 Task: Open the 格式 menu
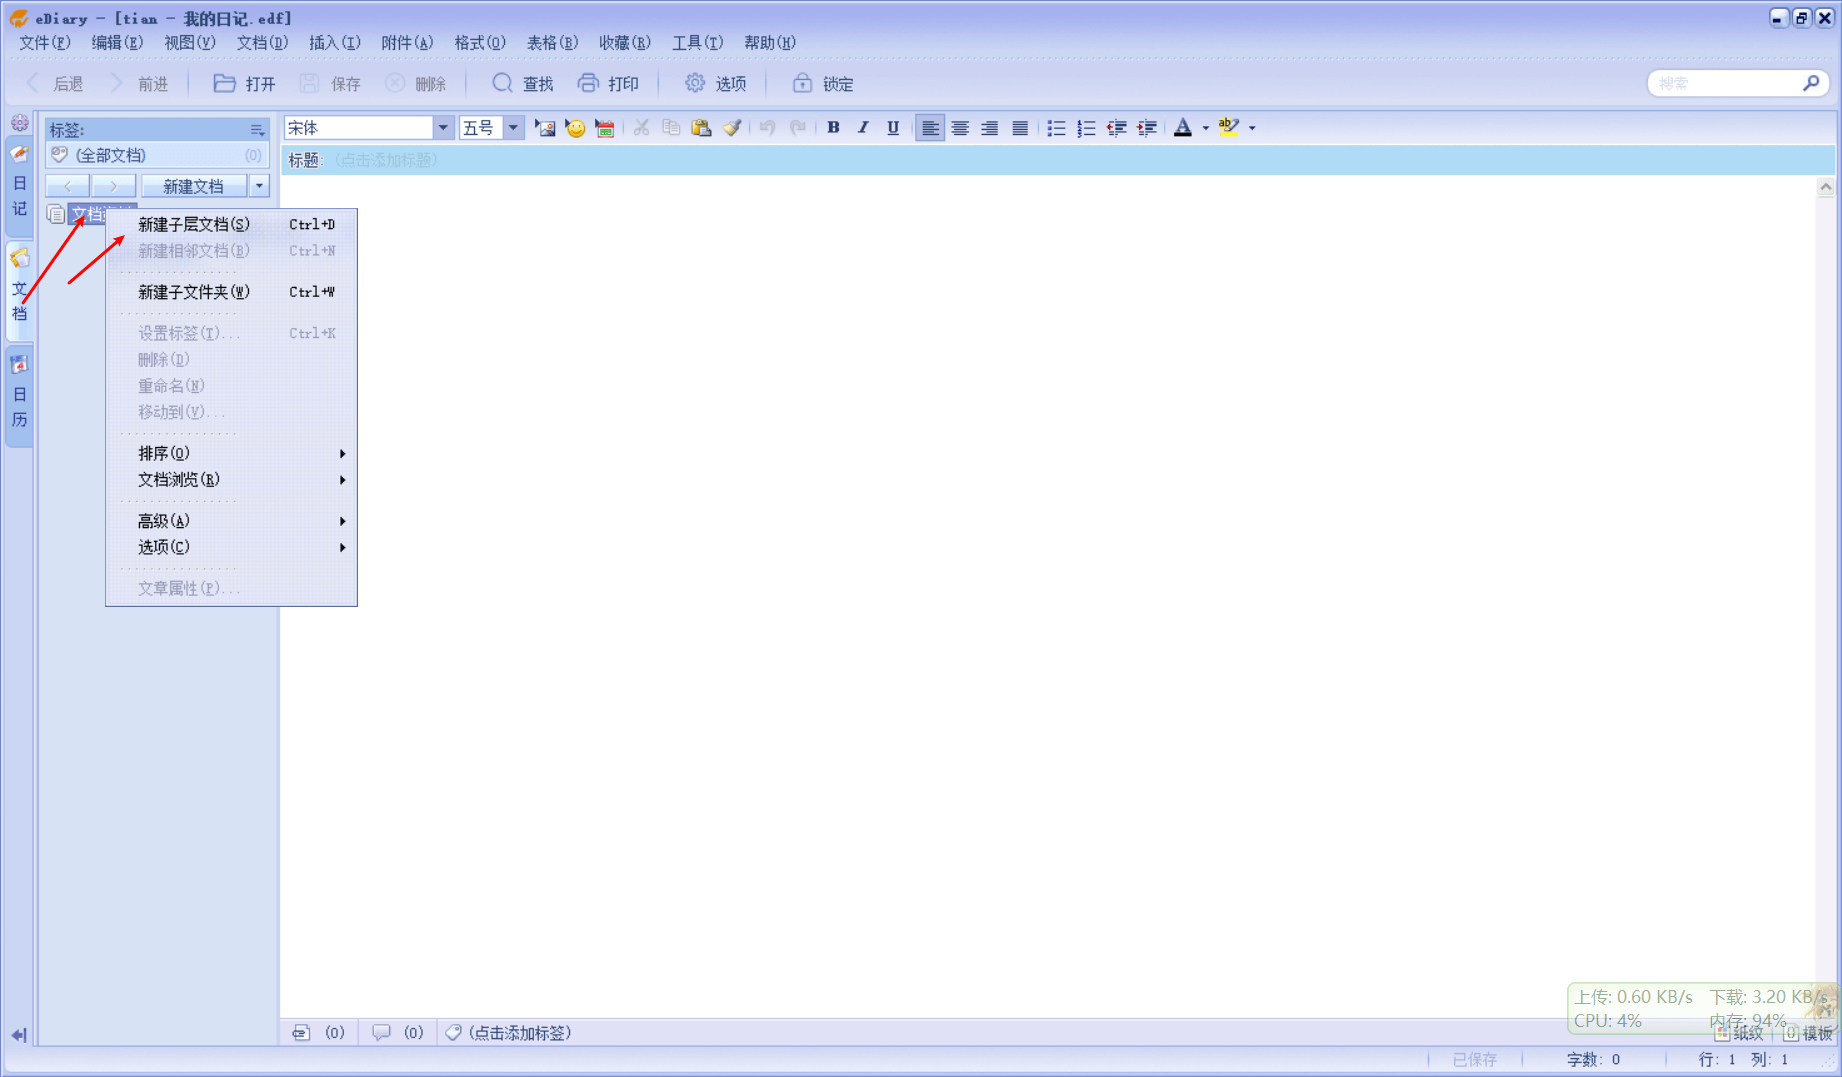coord(480,43)
